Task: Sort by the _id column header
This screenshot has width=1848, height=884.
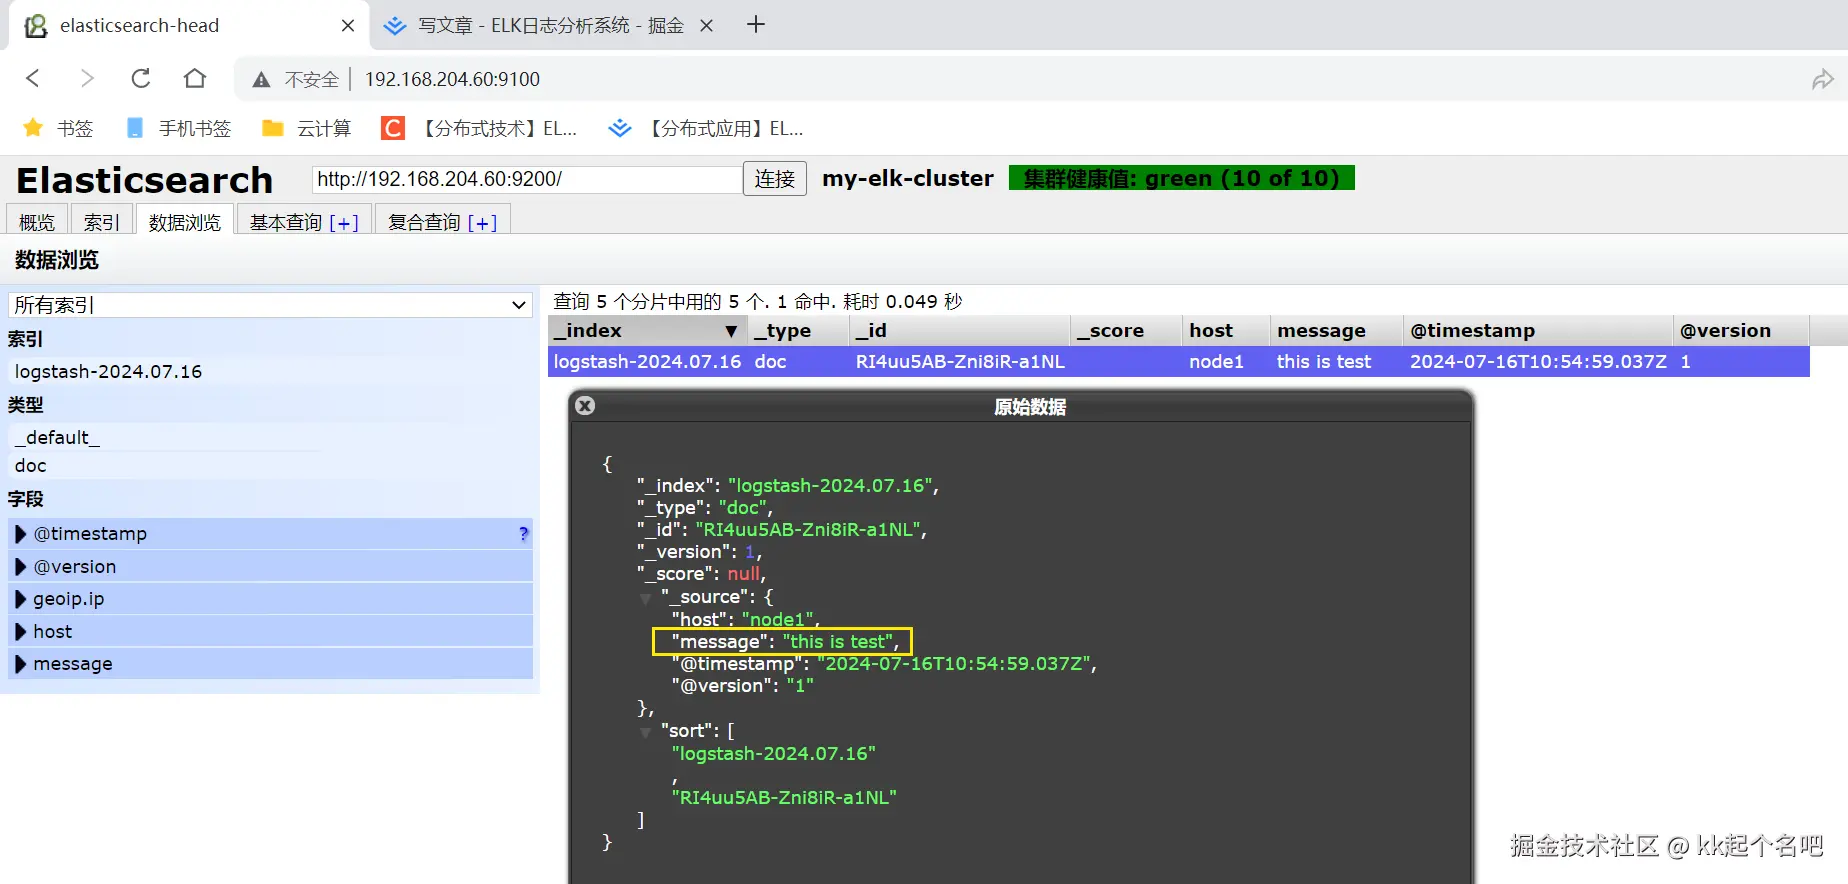Action: click(x=960, y=331)
